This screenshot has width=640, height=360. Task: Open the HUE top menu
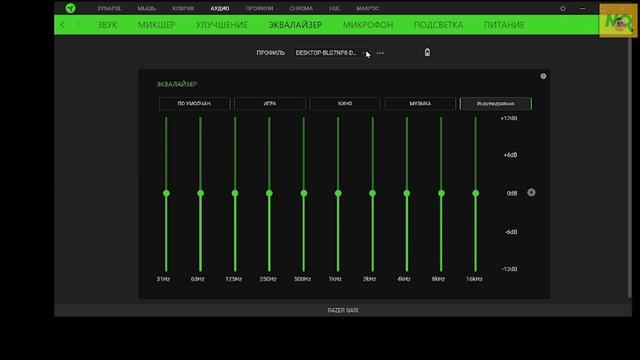(x=334, y=8)
